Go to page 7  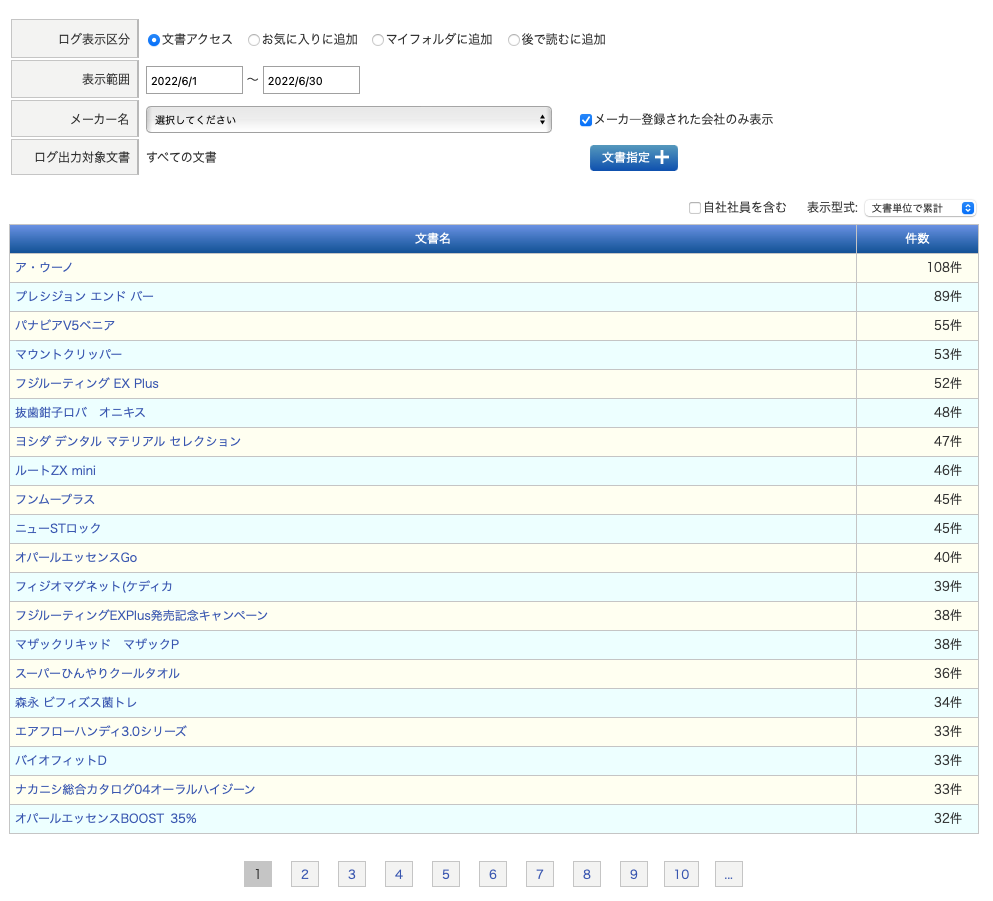pyautogui.click(x=540, y=874)
